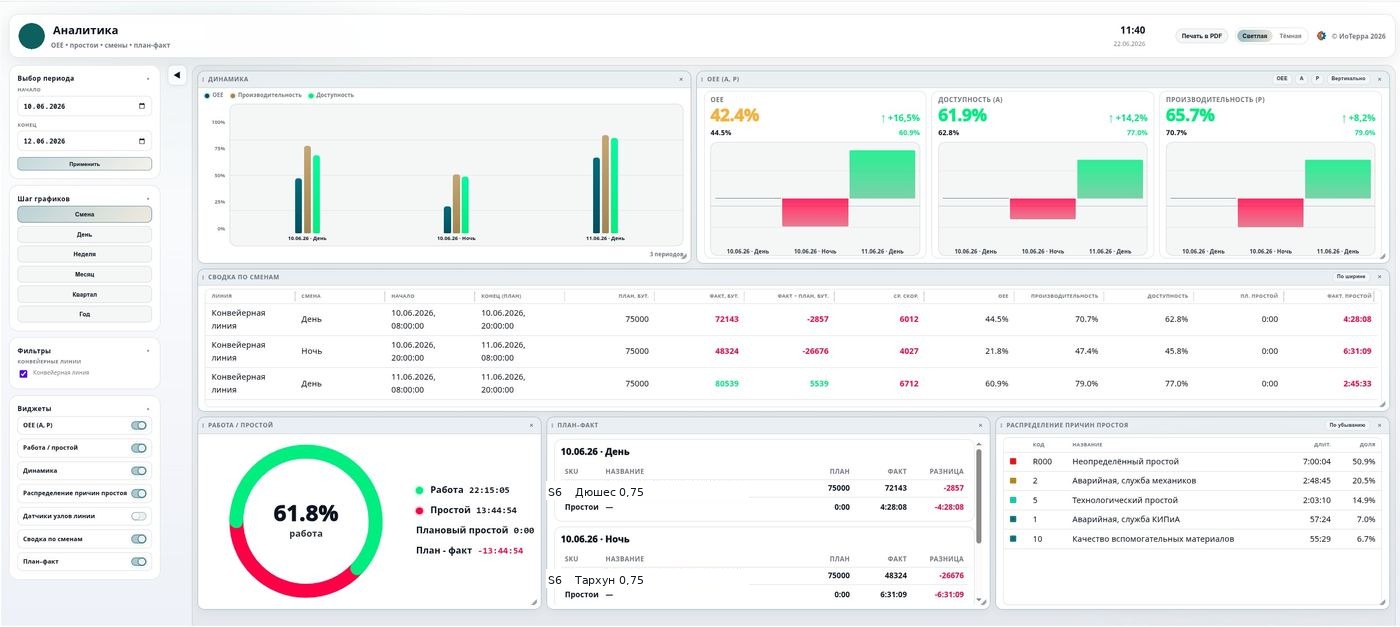Select the Месяц chart step

click(85, 274)
